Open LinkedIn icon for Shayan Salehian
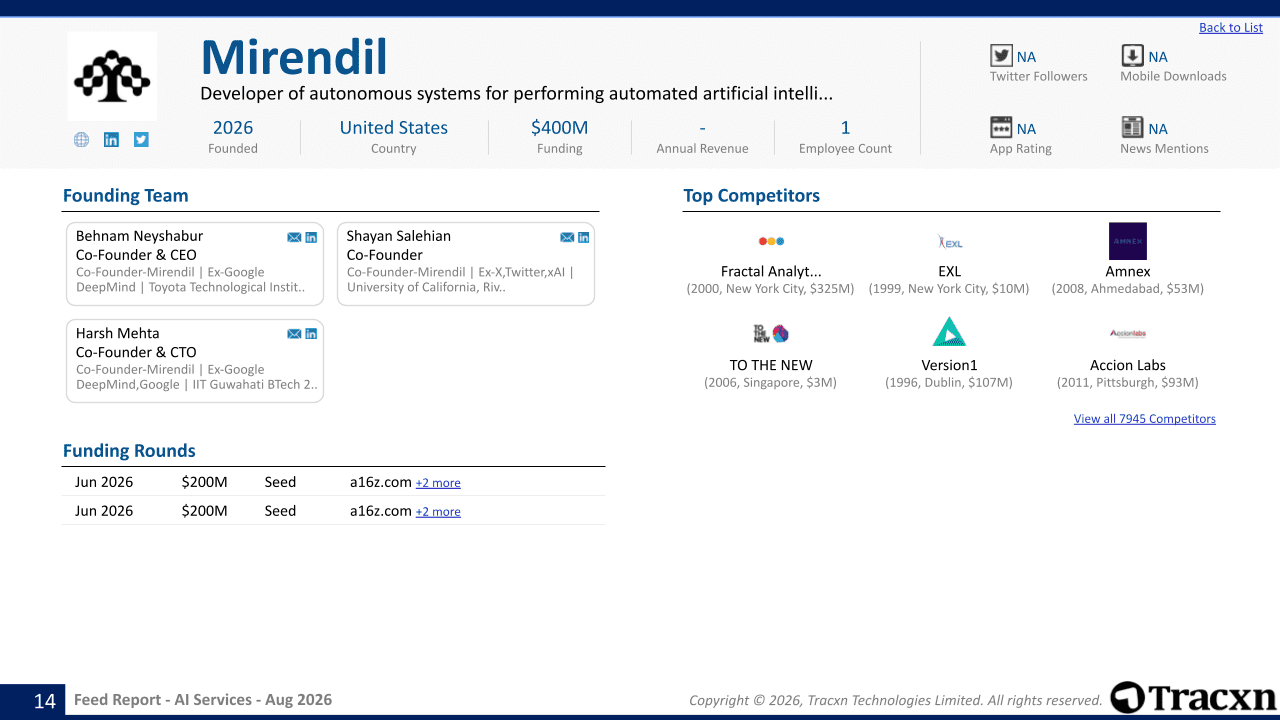The height and width of the screenshot is (720, 1280). tap(584, 237)
